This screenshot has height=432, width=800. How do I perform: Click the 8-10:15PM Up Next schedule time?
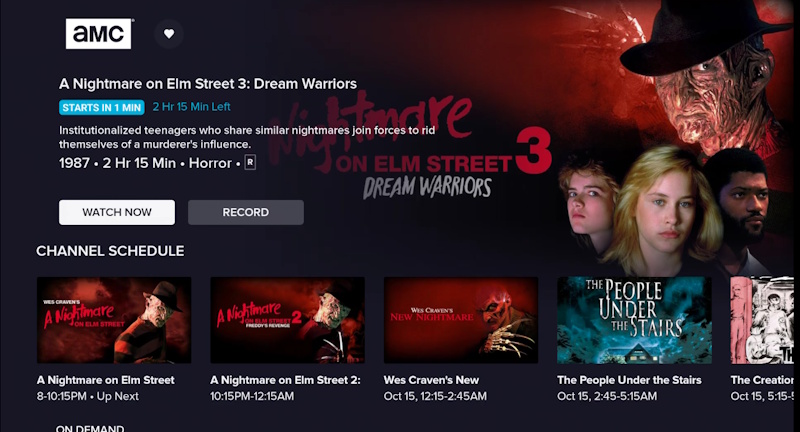(x=89, y=396)
